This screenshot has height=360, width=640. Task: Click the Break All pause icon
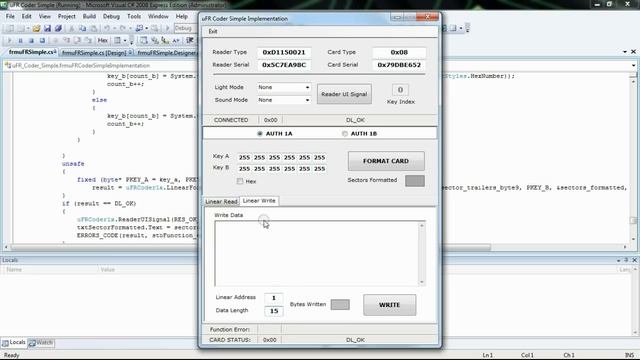tap(20, 40)
